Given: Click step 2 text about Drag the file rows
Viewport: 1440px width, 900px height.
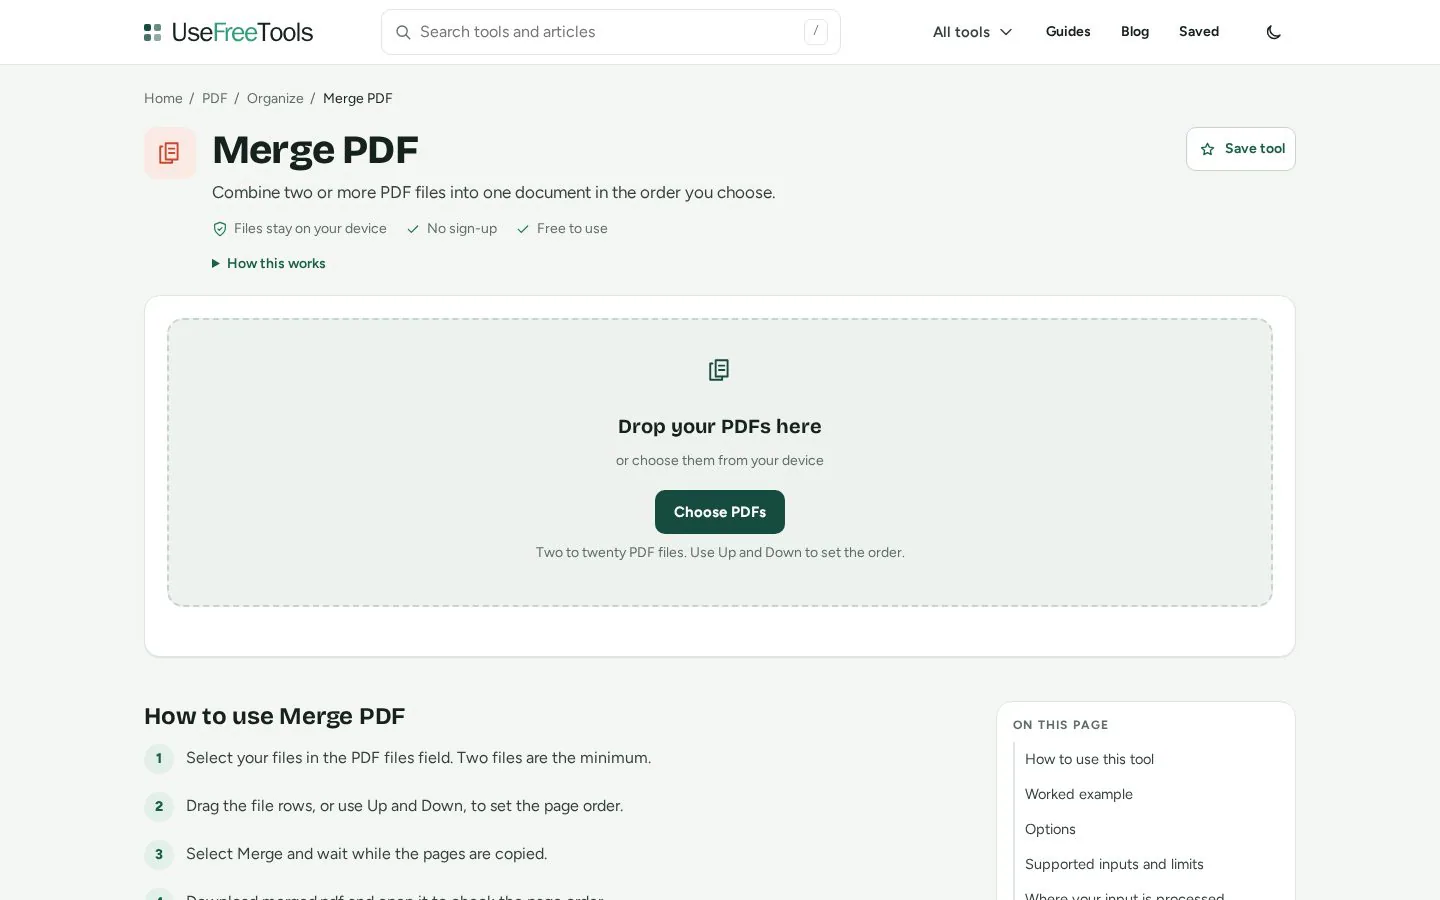Looking at the screenshot, I should point(404,806).
